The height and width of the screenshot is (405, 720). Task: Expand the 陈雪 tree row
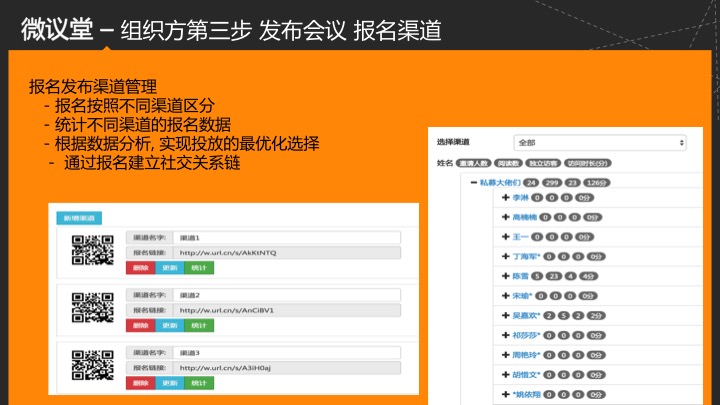505,276
